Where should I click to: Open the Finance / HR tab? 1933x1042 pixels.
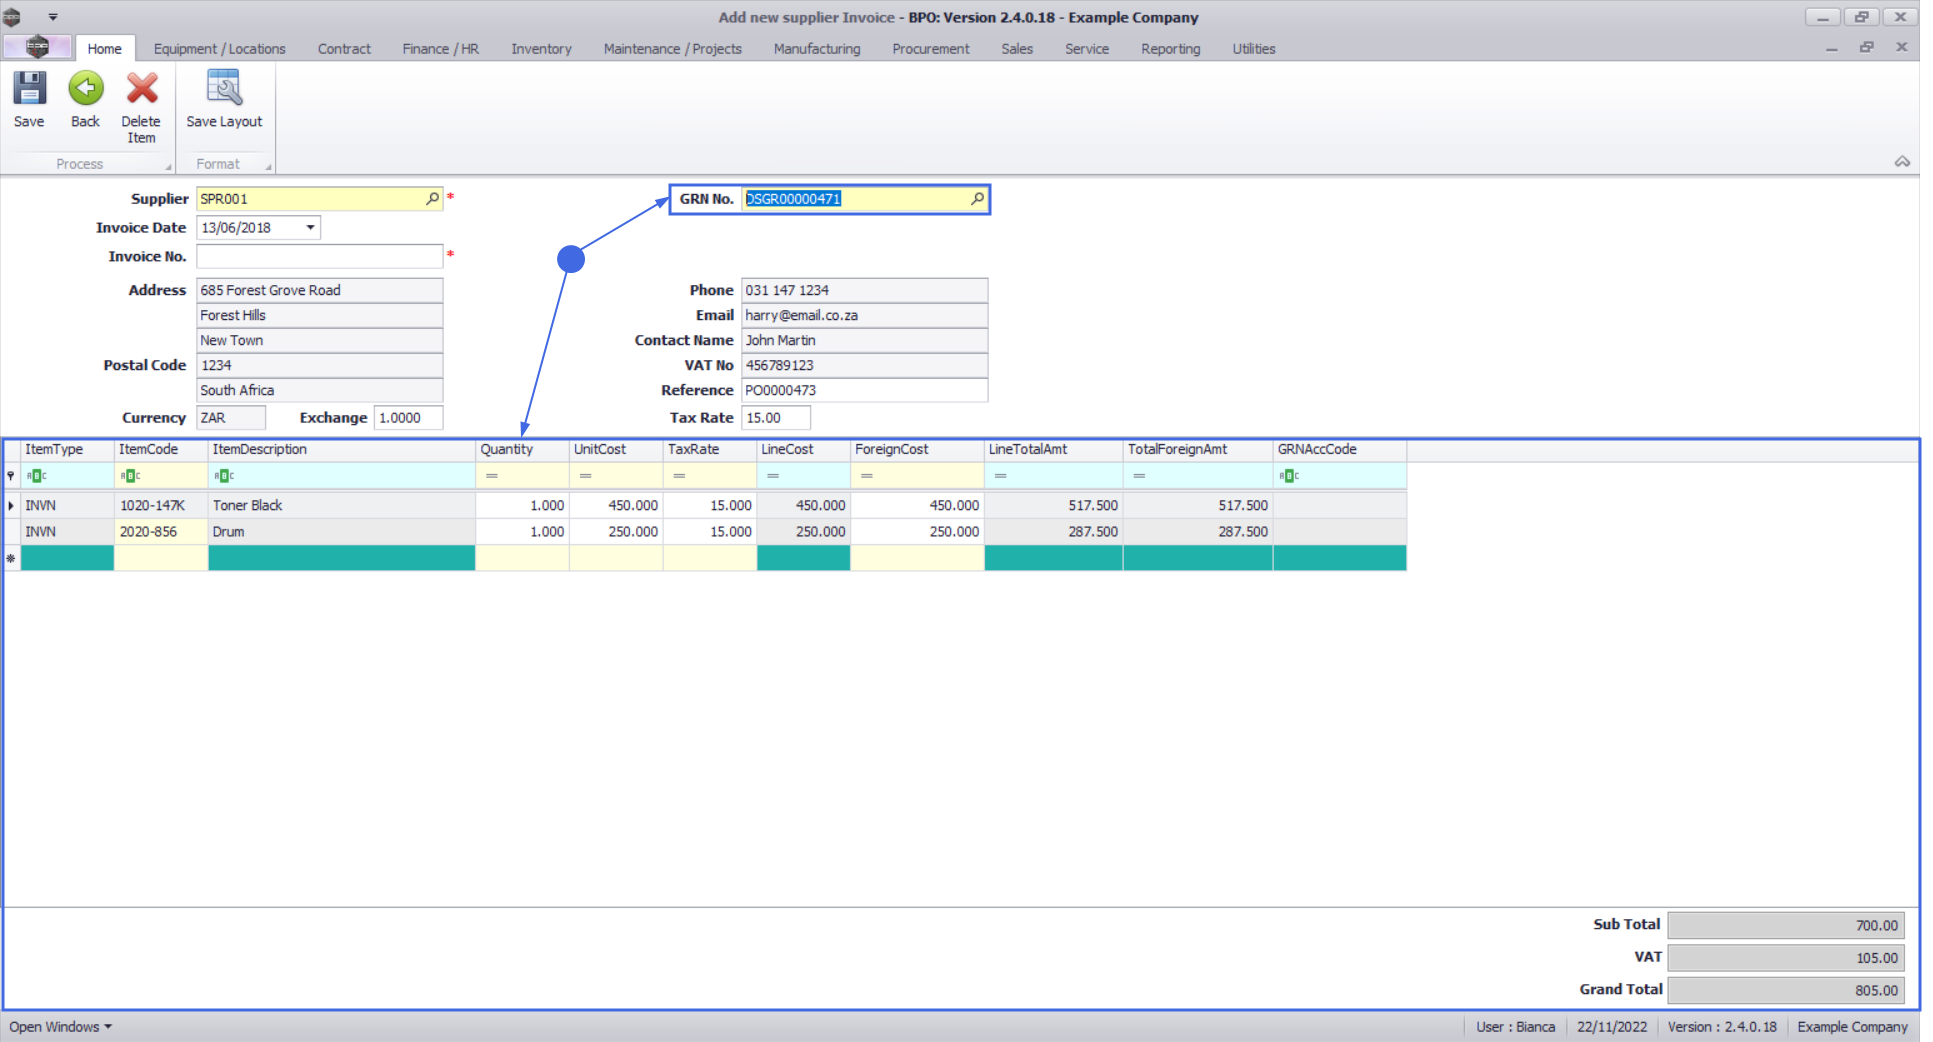click(x=440, y=48)
